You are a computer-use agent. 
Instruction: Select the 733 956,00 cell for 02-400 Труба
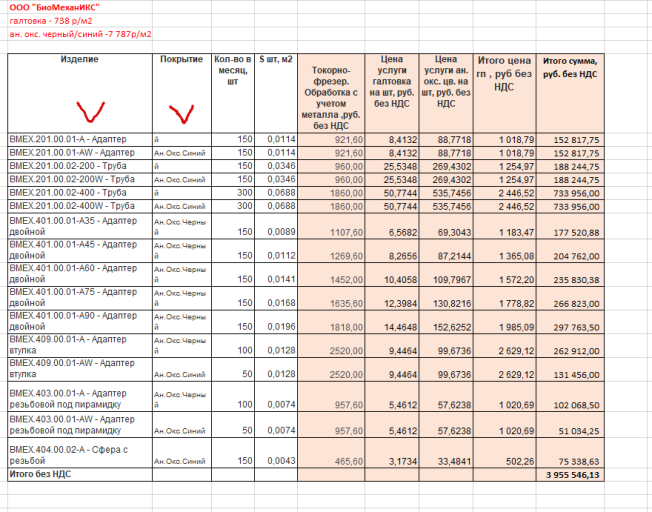570,193
